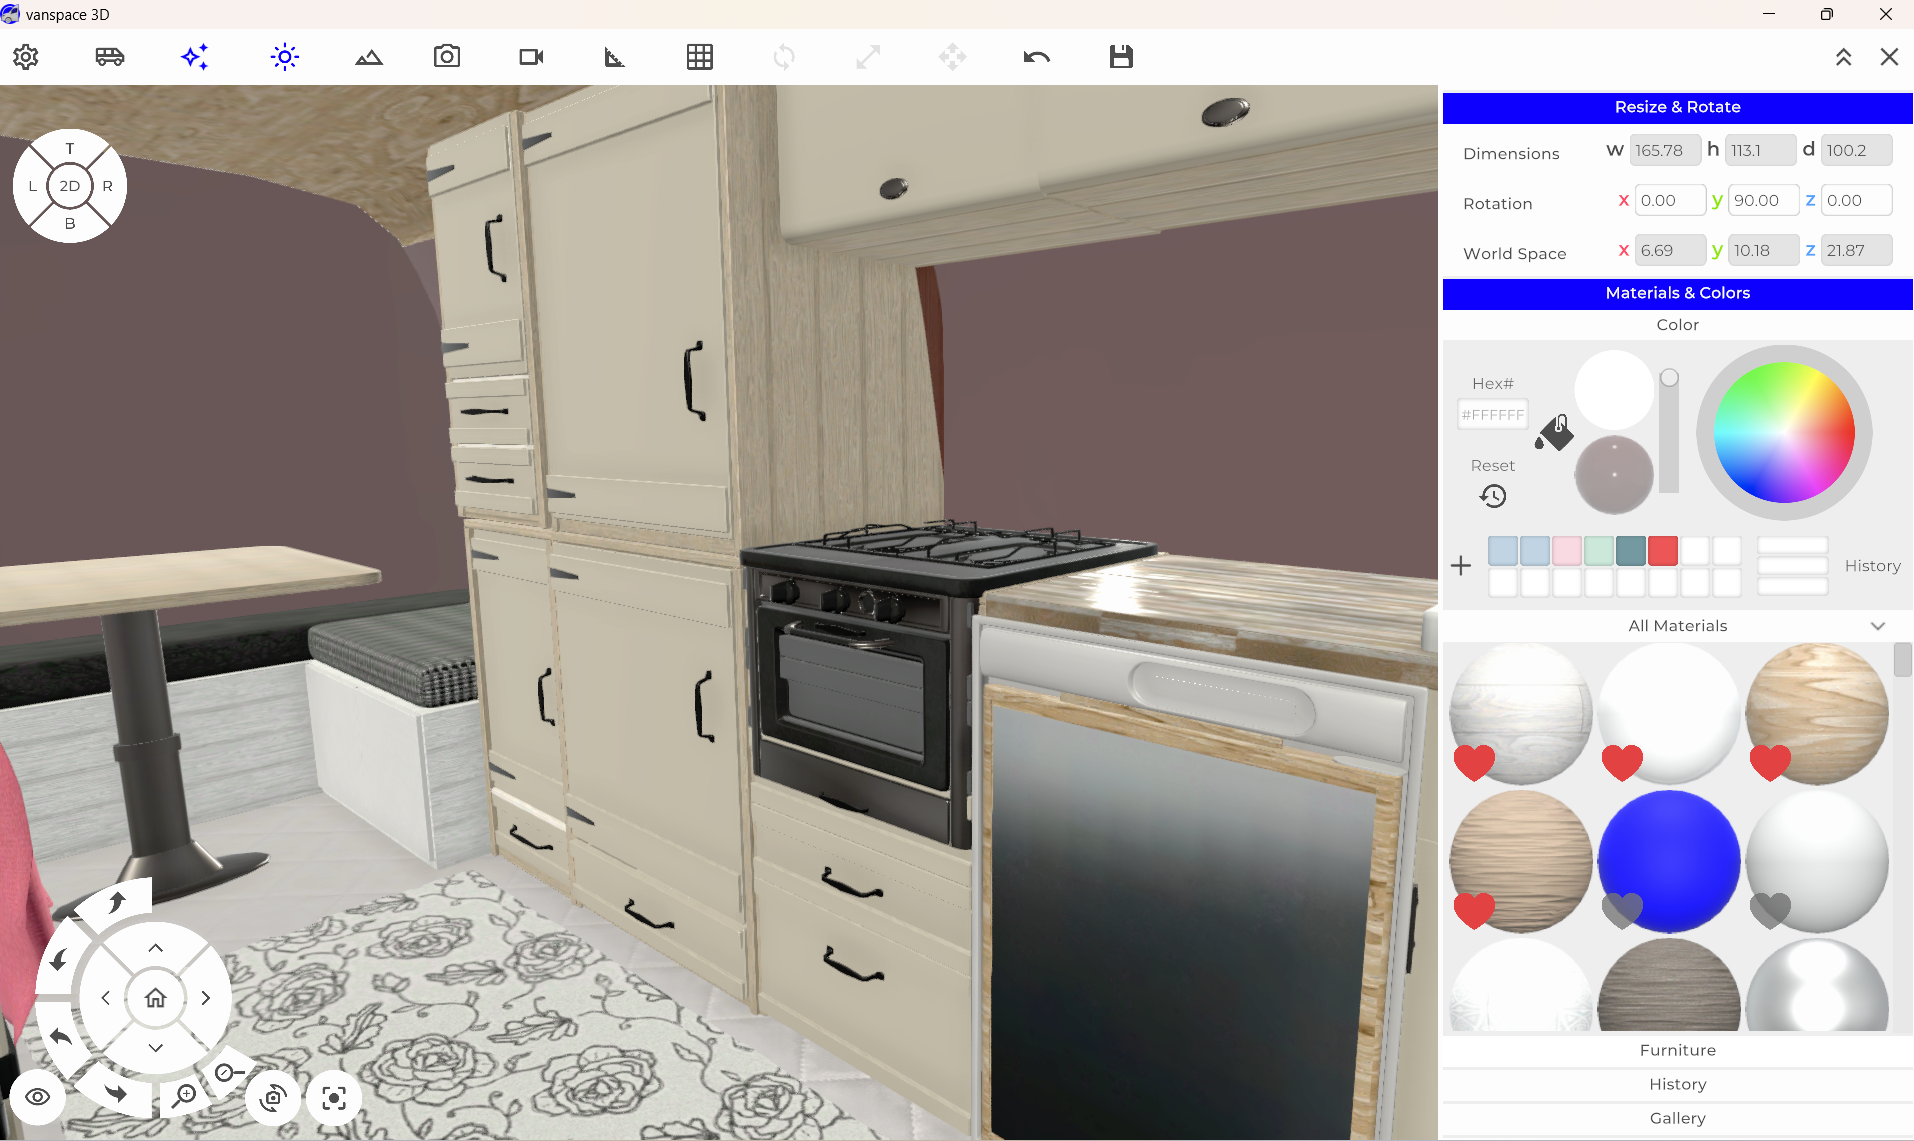Undo last action with curved arrow
The height and width of the screenshot is (1141, 1914).
coord(1037,57)
